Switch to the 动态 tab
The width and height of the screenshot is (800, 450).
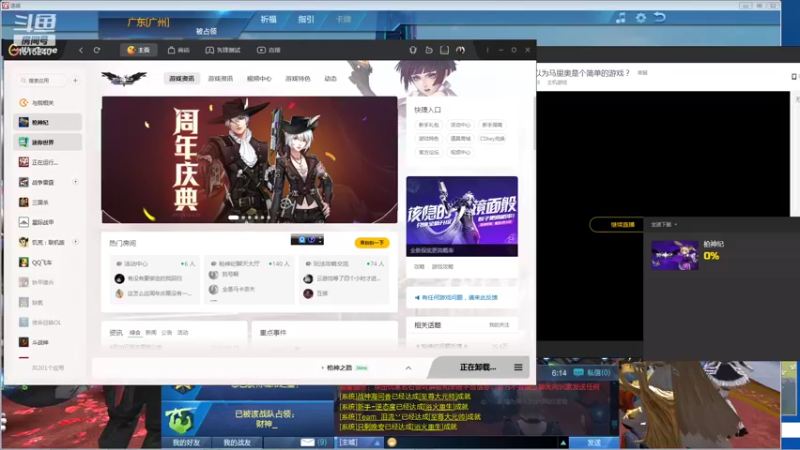pos(331,79)
